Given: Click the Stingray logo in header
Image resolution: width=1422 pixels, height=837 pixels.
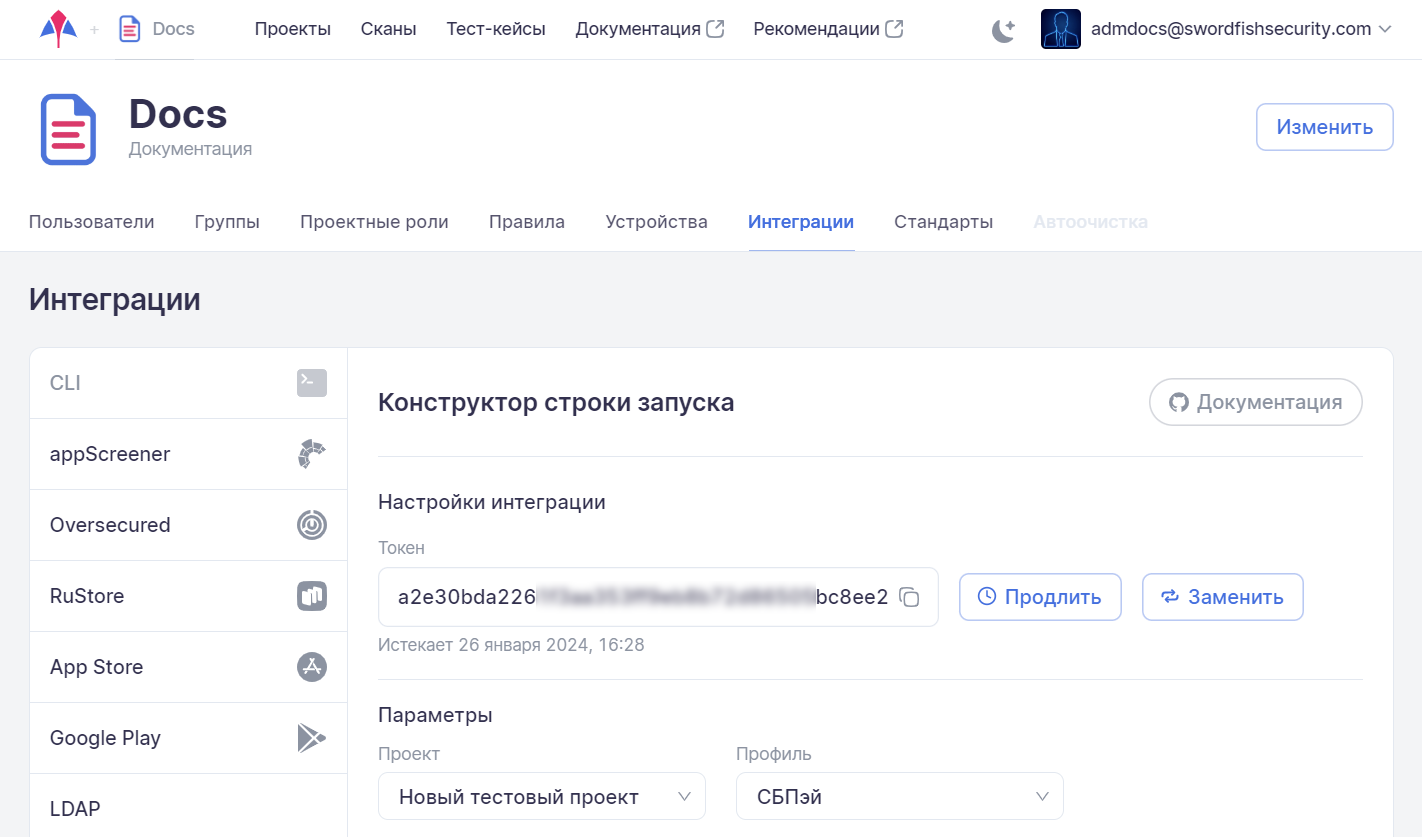Looking at the screenshot, I should pyautogui.click(x=58, y=29).
